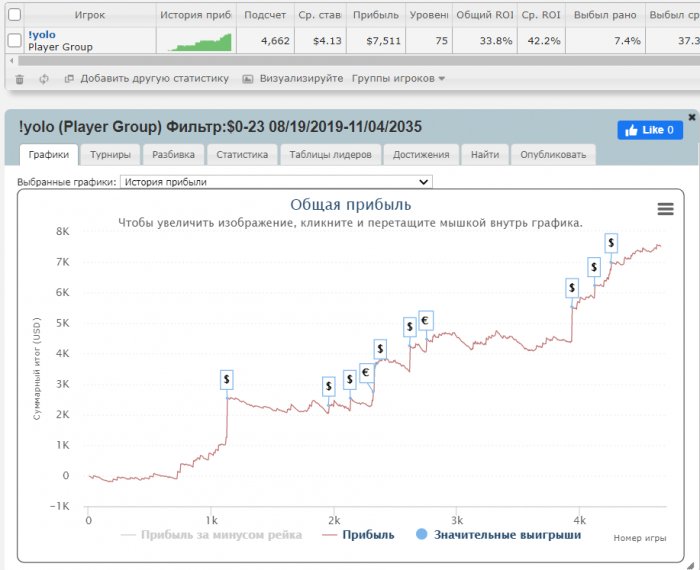Click the scrollbar left arrow

[11, 61]
